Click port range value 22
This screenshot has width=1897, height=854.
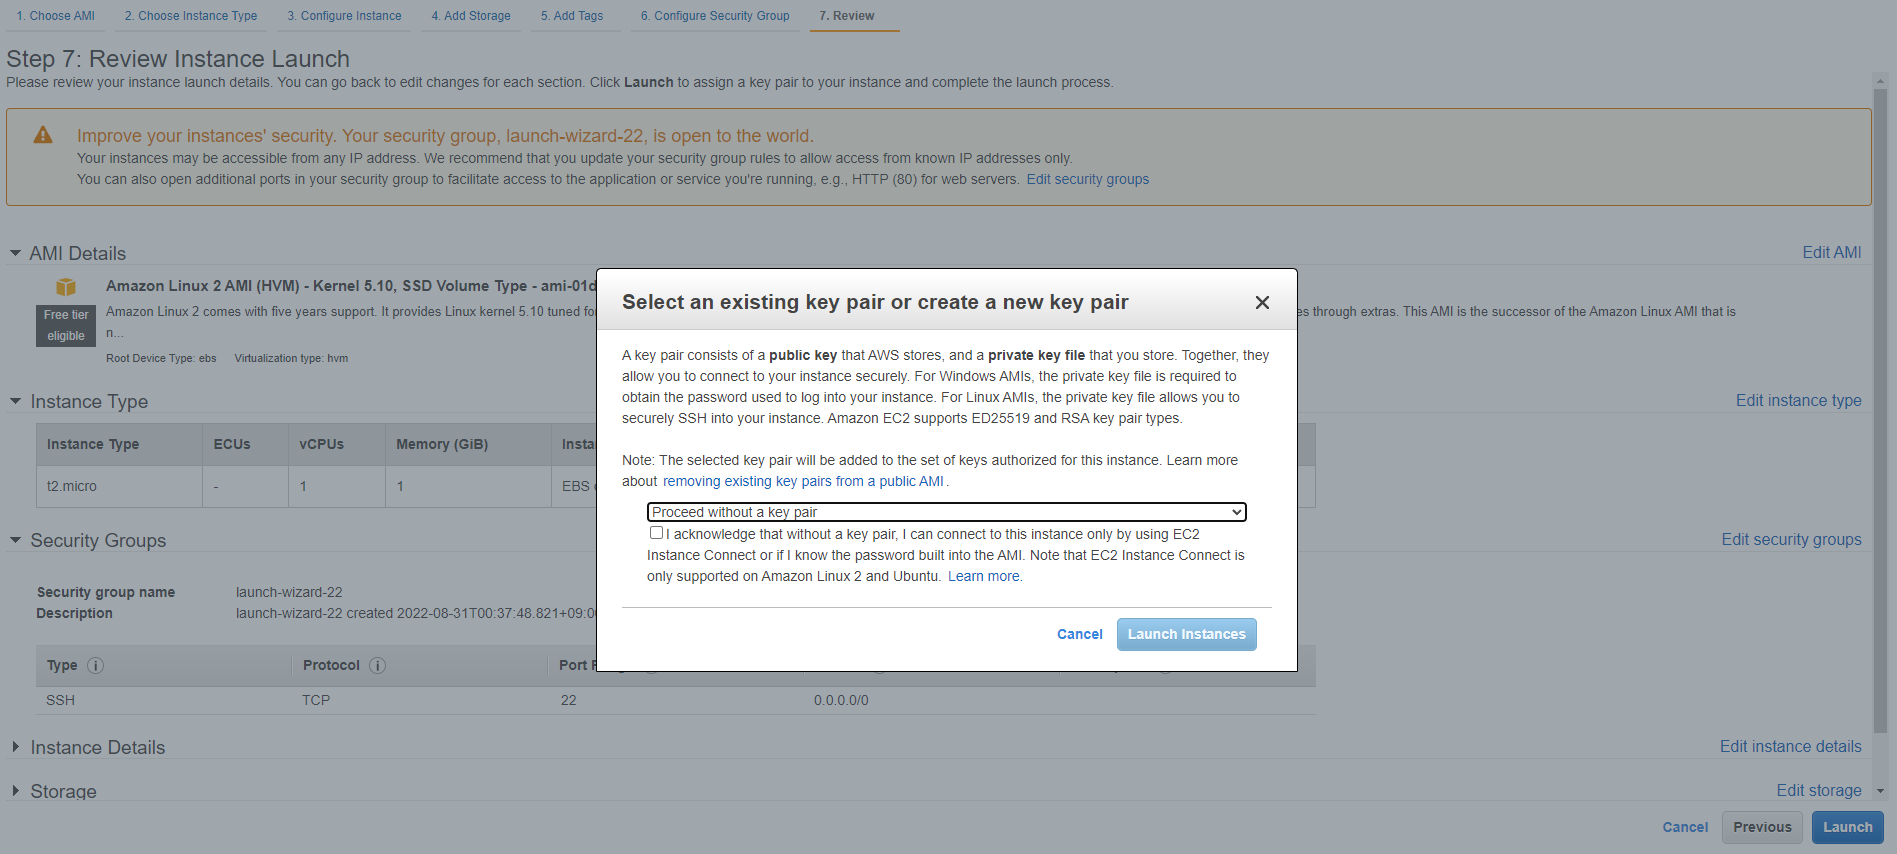[569, 700]
